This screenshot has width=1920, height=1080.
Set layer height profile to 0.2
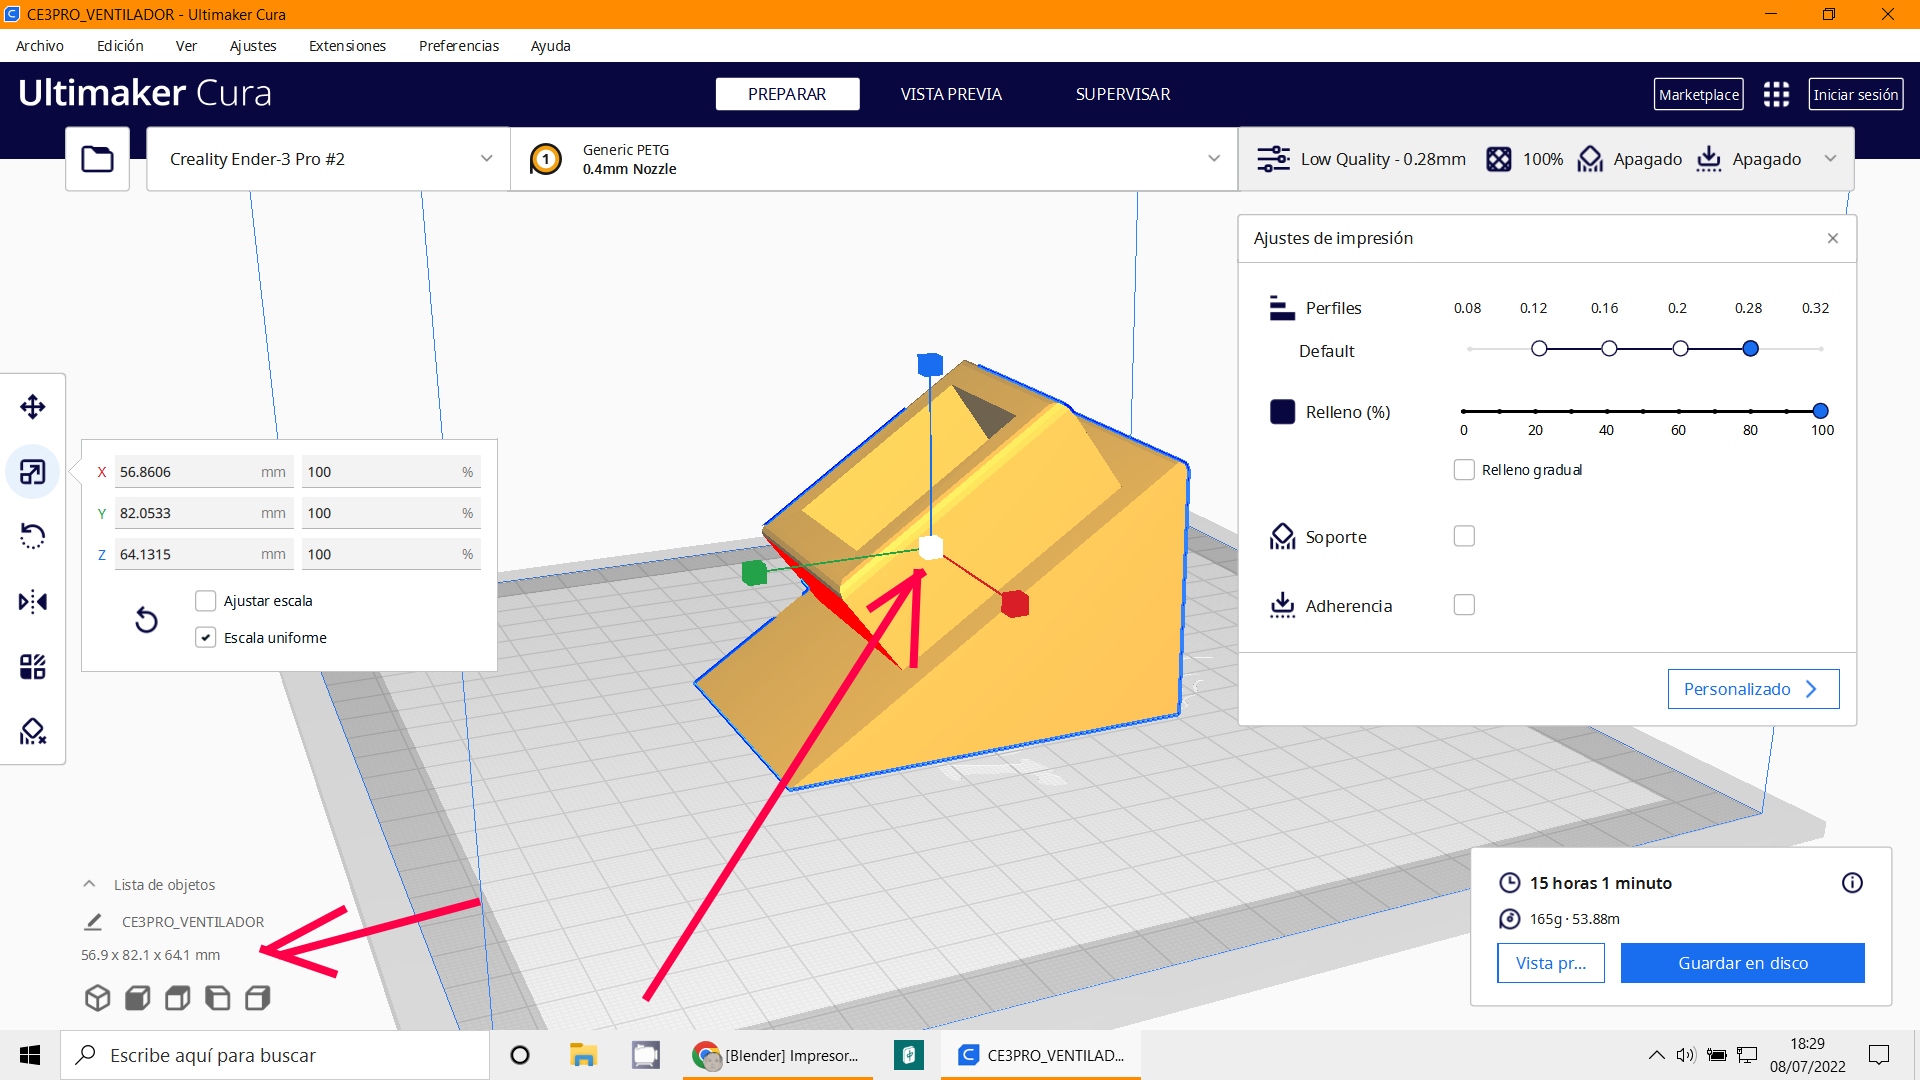tap(1680, 349)
